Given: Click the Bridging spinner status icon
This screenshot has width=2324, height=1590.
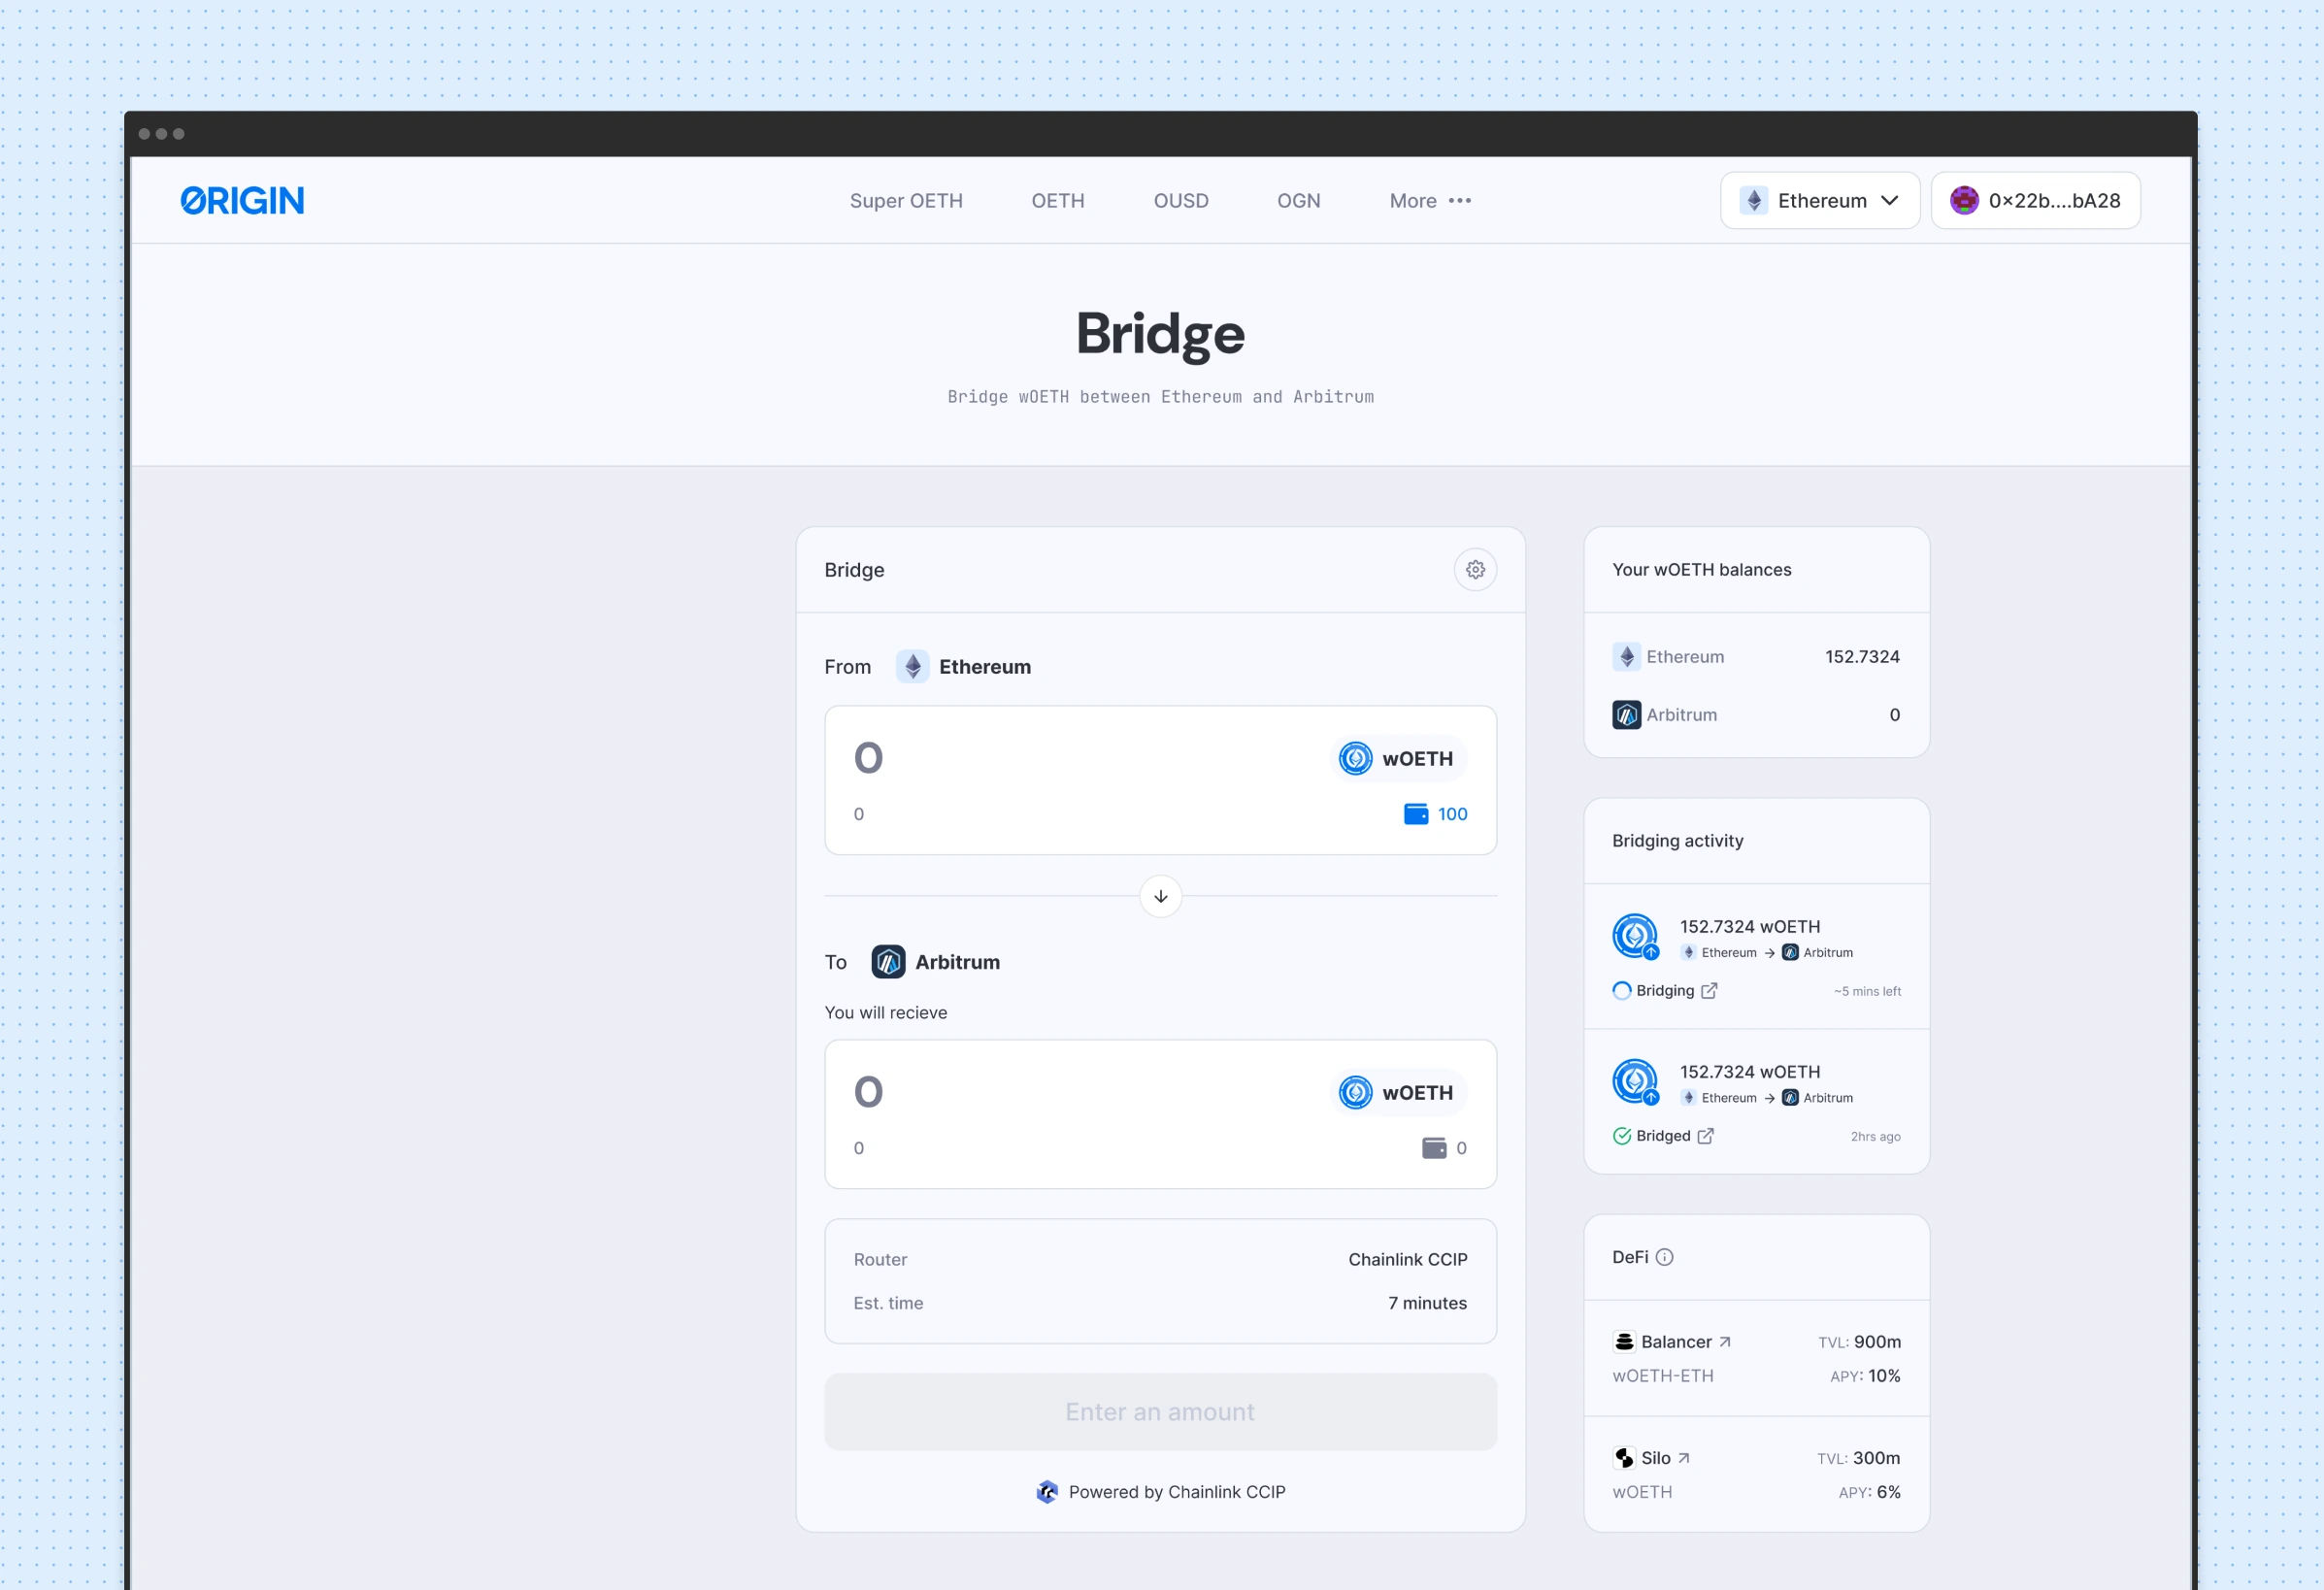Looking at the screenshot, I should point(1622,991).
